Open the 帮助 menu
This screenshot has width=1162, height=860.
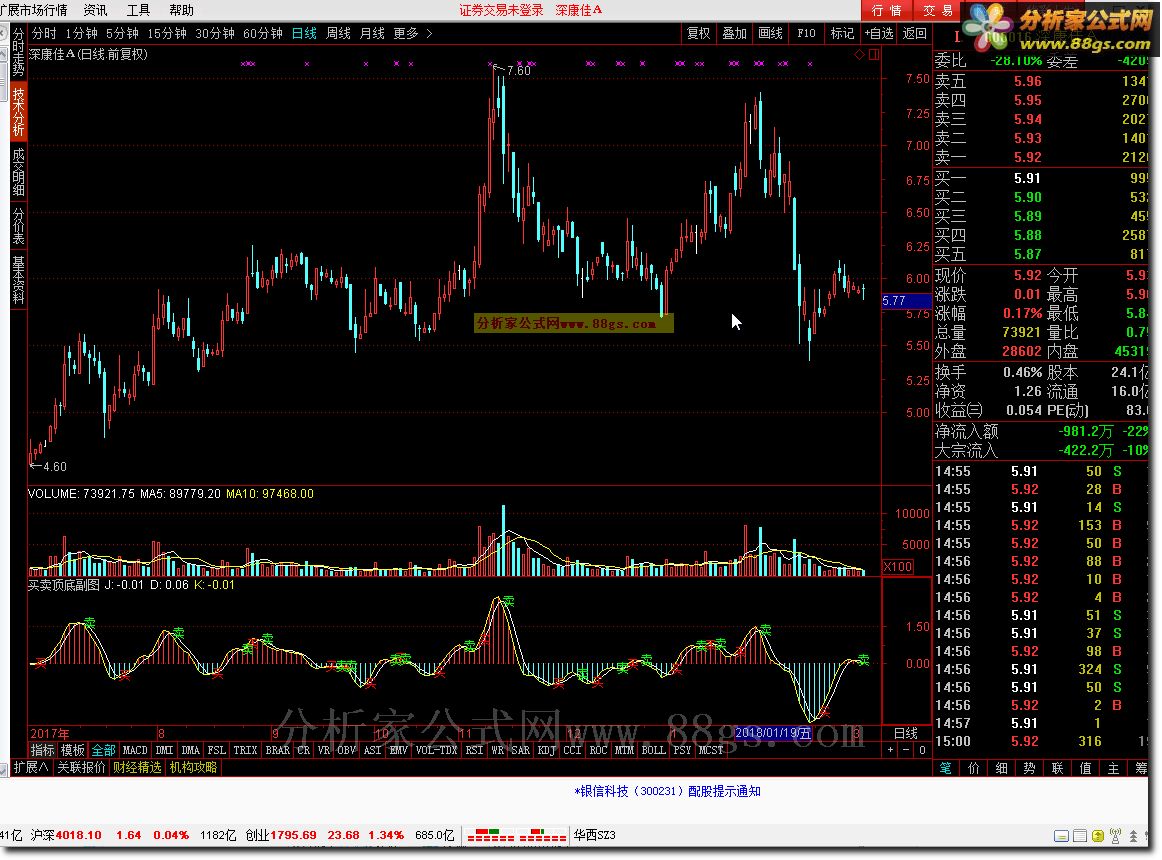pyautogui.click(x=182, y=10)
